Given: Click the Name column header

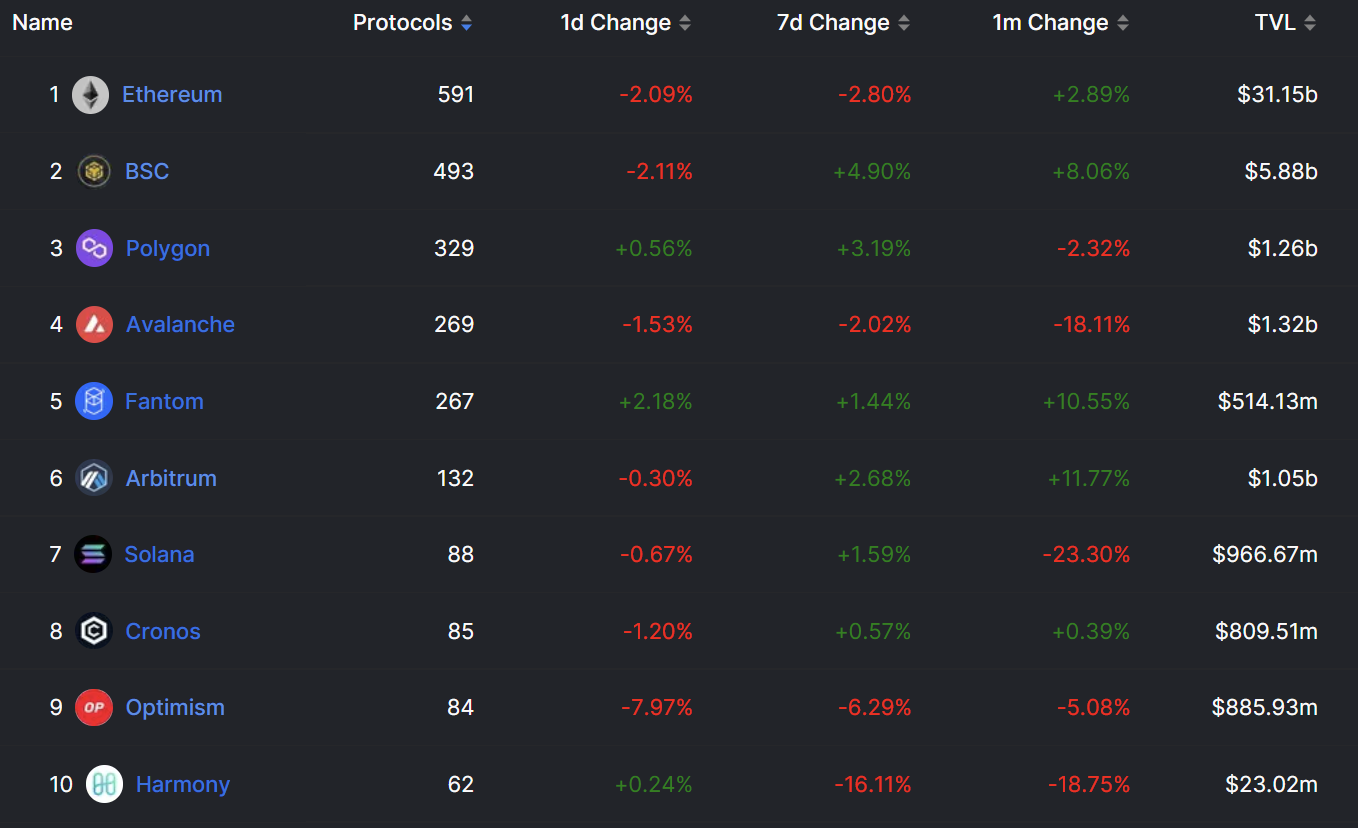Looking at the screenshot, I should tap(42, 23).
